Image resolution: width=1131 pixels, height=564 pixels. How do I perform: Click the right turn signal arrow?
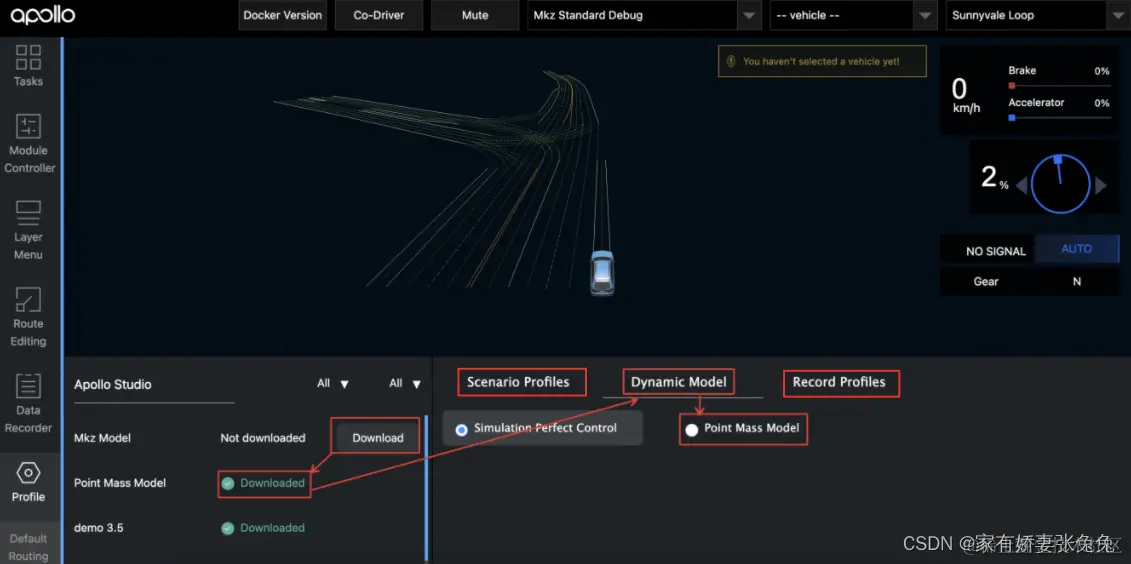(1100, 186)
